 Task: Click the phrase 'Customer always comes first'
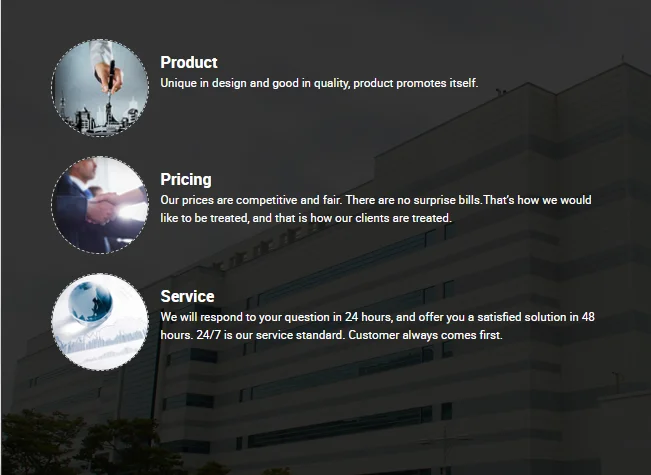tap(425, 335)
